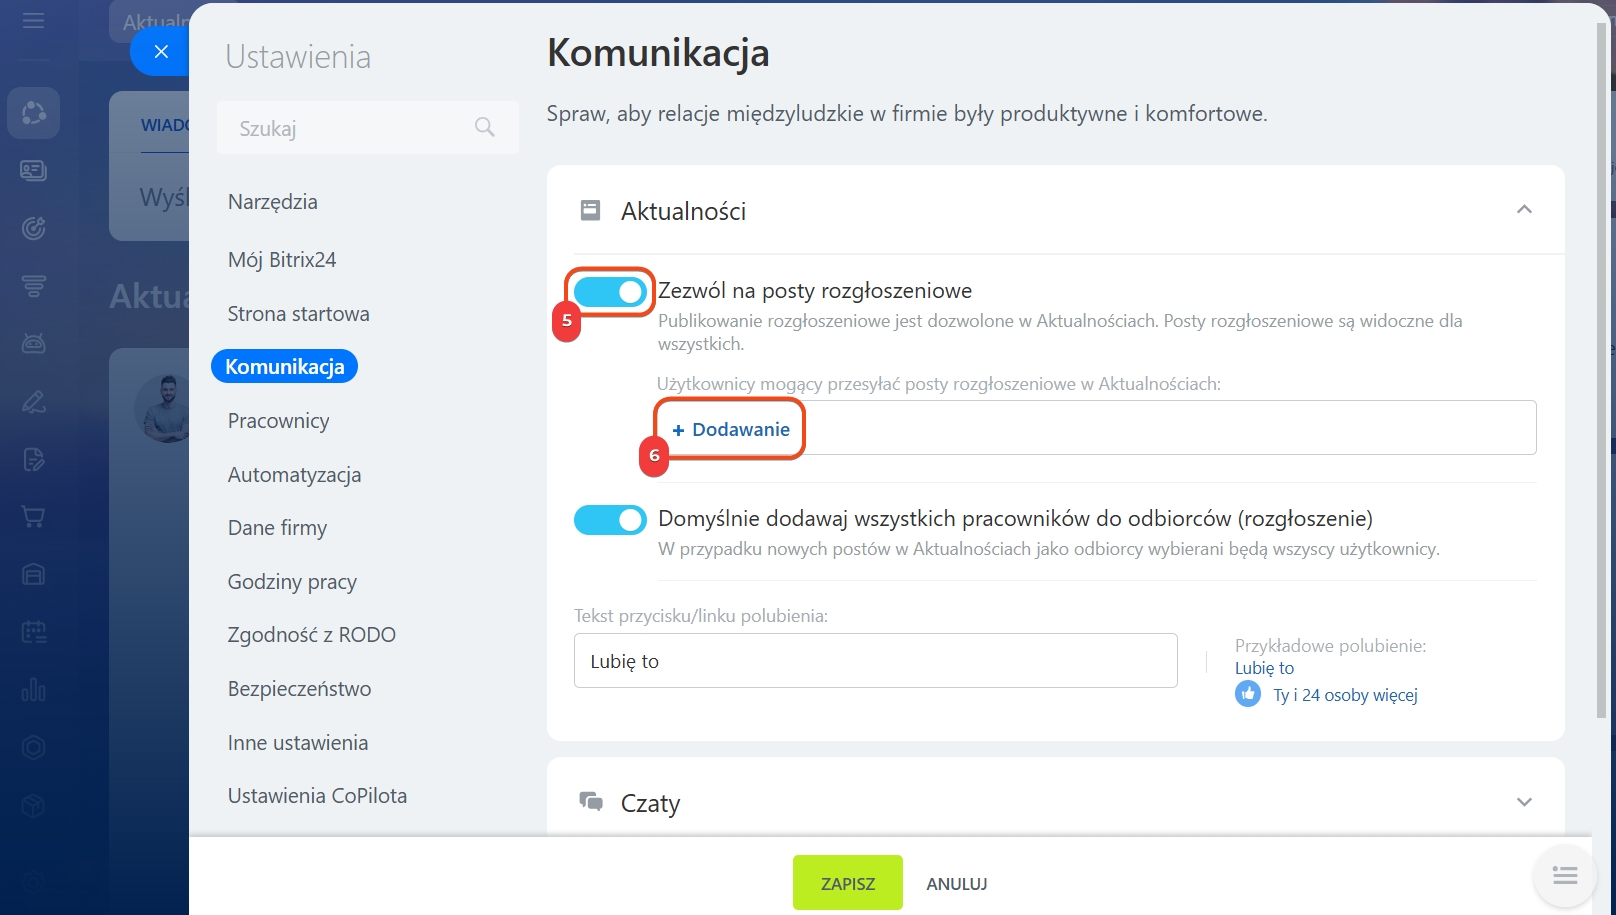Click the calendar icon in left sidebar
The height and width of the screenshot is (915, 1616).
click(x=34, y=632)
